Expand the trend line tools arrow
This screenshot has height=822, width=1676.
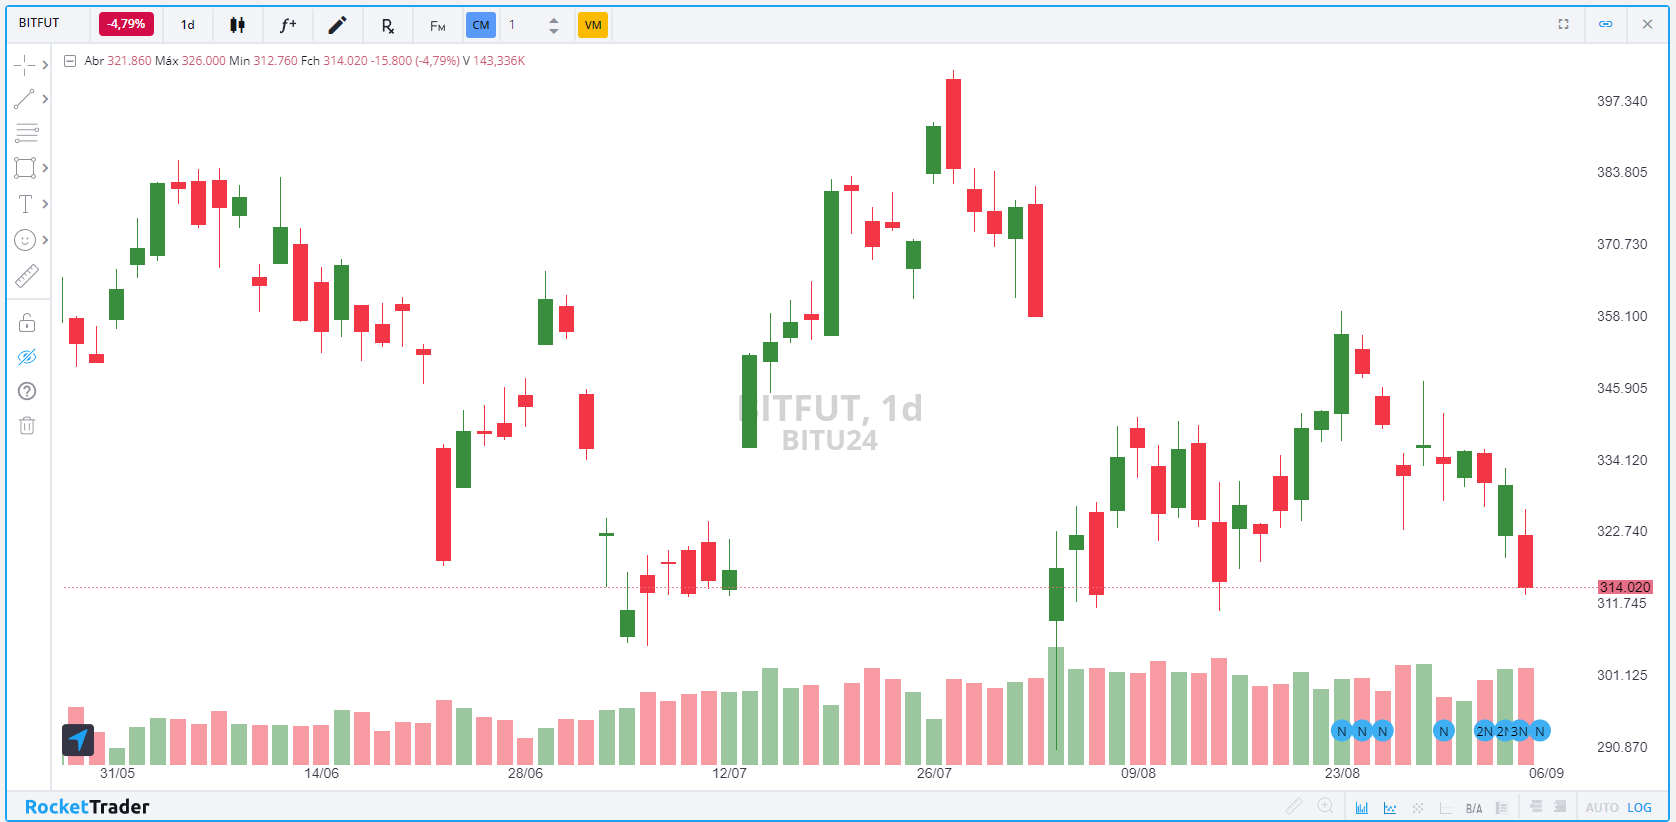(x=45, y=99)
